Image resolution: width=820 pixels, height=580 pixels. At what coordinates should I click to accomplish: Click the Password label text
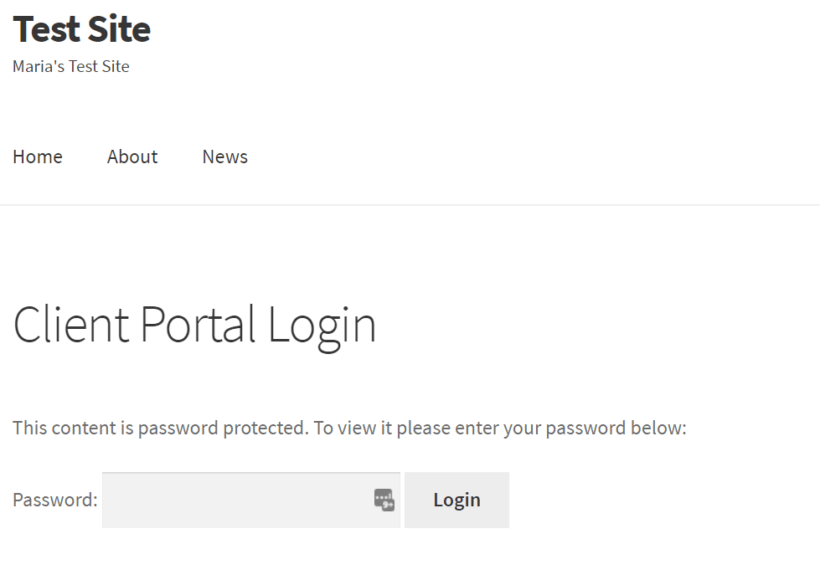[x=52, y=498]
